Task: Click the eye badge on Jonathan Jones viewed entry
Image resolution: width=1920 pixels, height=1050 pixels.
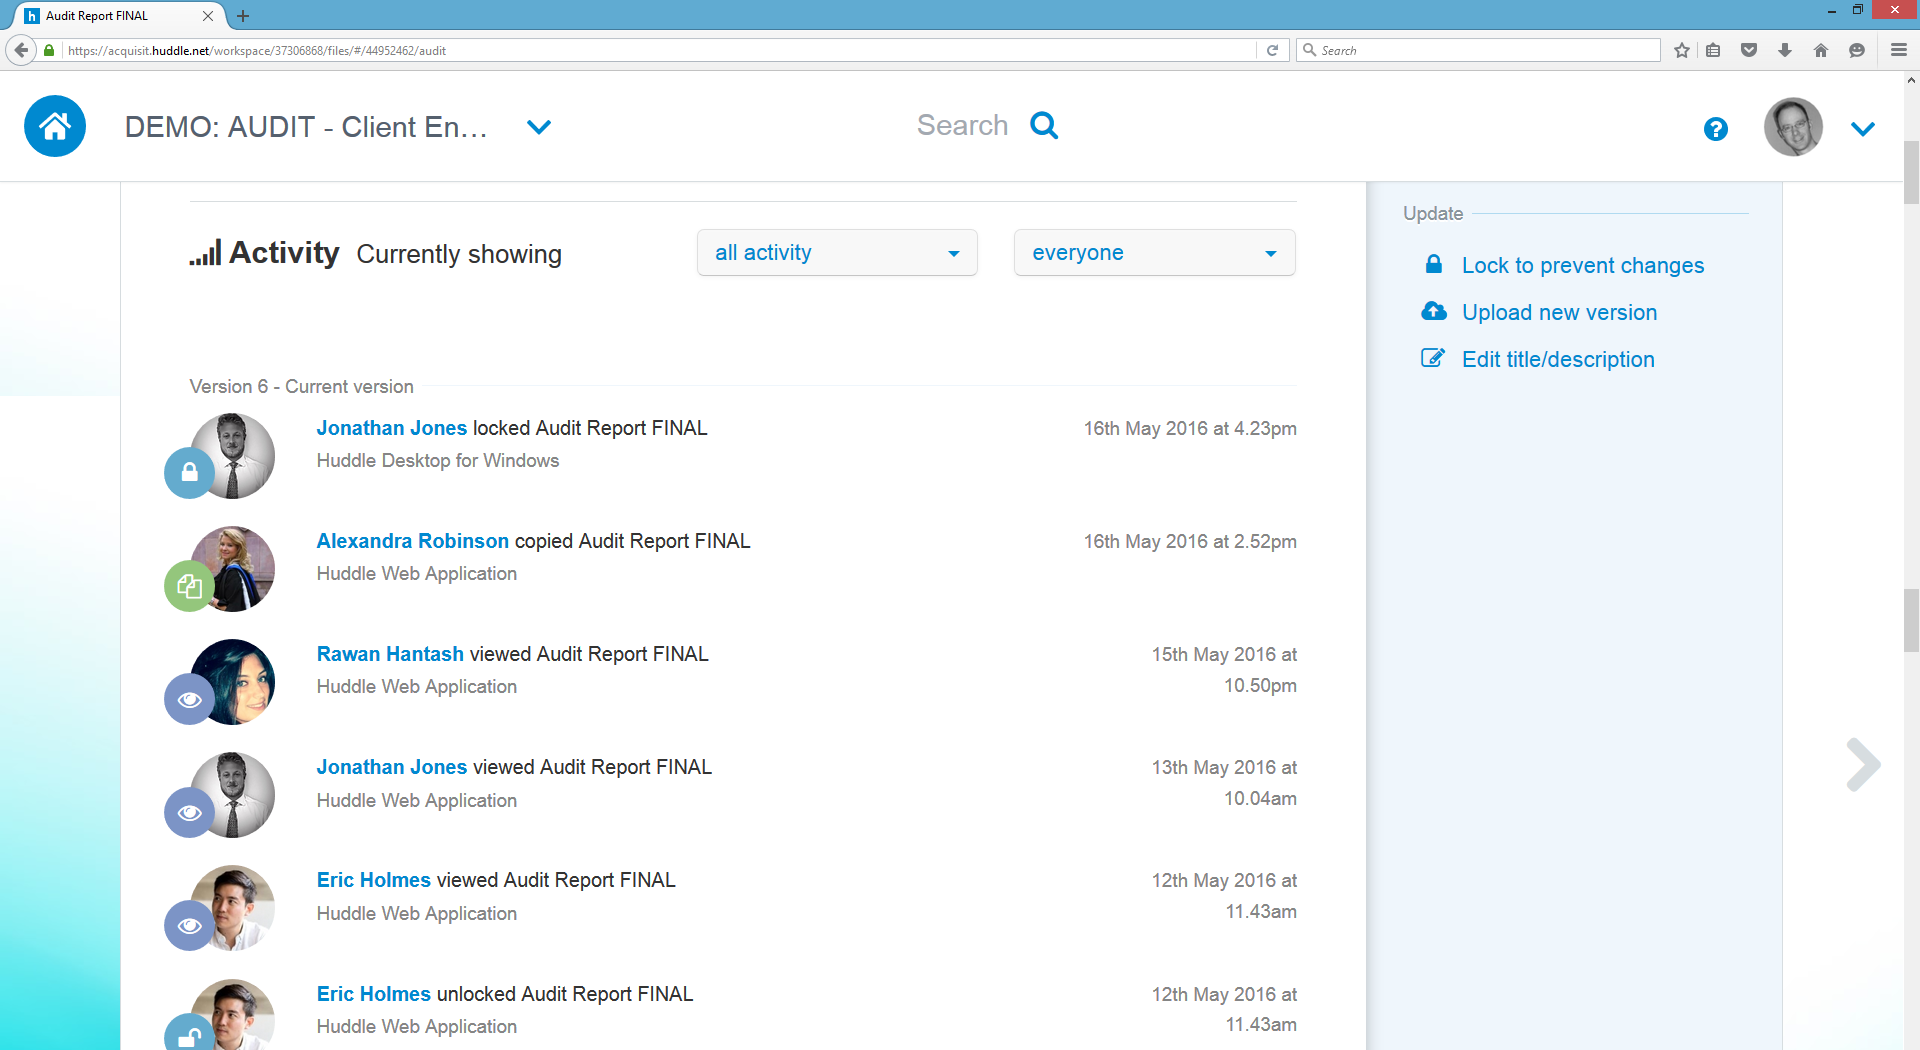Action: coord(189,812)
